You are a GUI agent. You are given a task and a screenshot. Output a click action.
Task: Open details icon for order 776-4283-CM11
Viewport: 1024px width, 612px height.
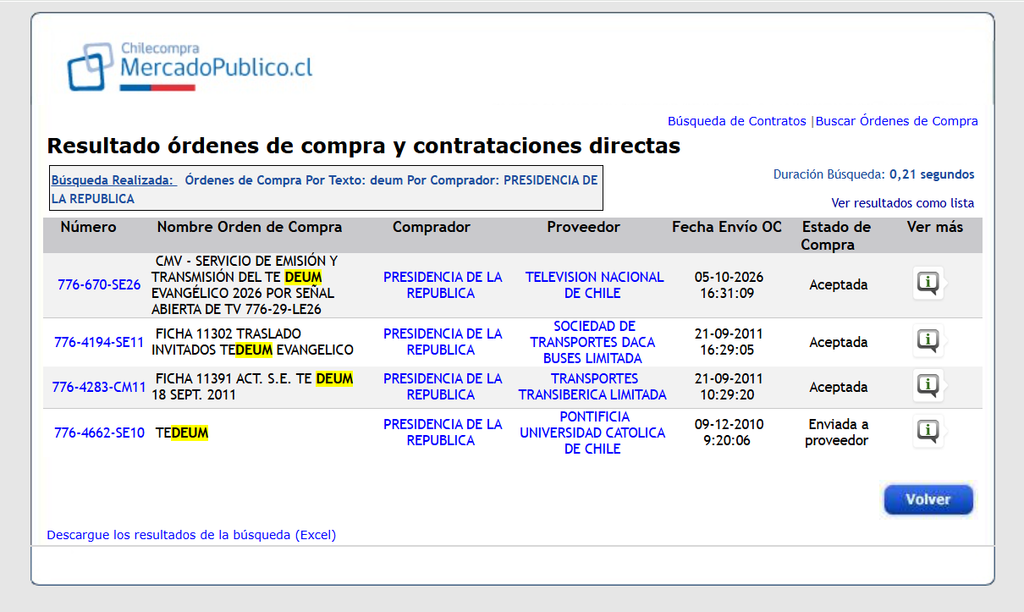click(x=928, y=385)
